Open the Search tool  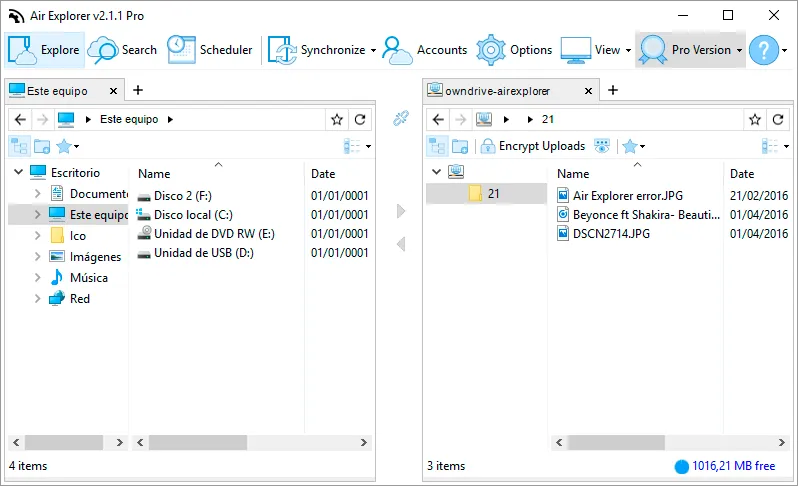[122, 50]
